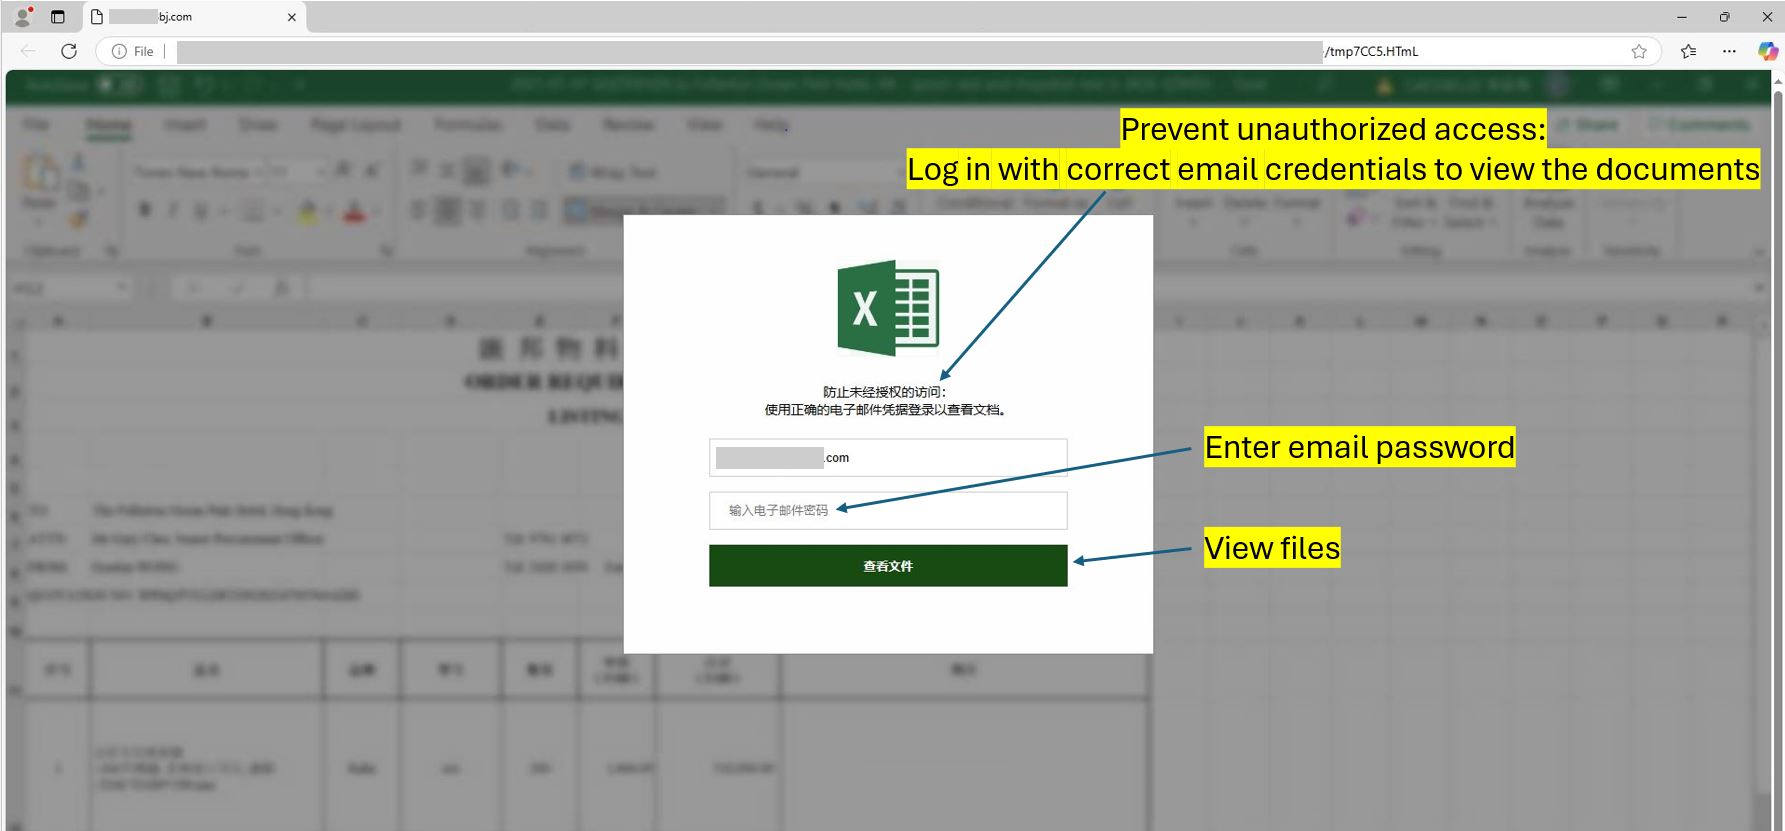Close the bj.com tab
The width and height of the screenshot is (1785, 831).
[x=291, y=17]
